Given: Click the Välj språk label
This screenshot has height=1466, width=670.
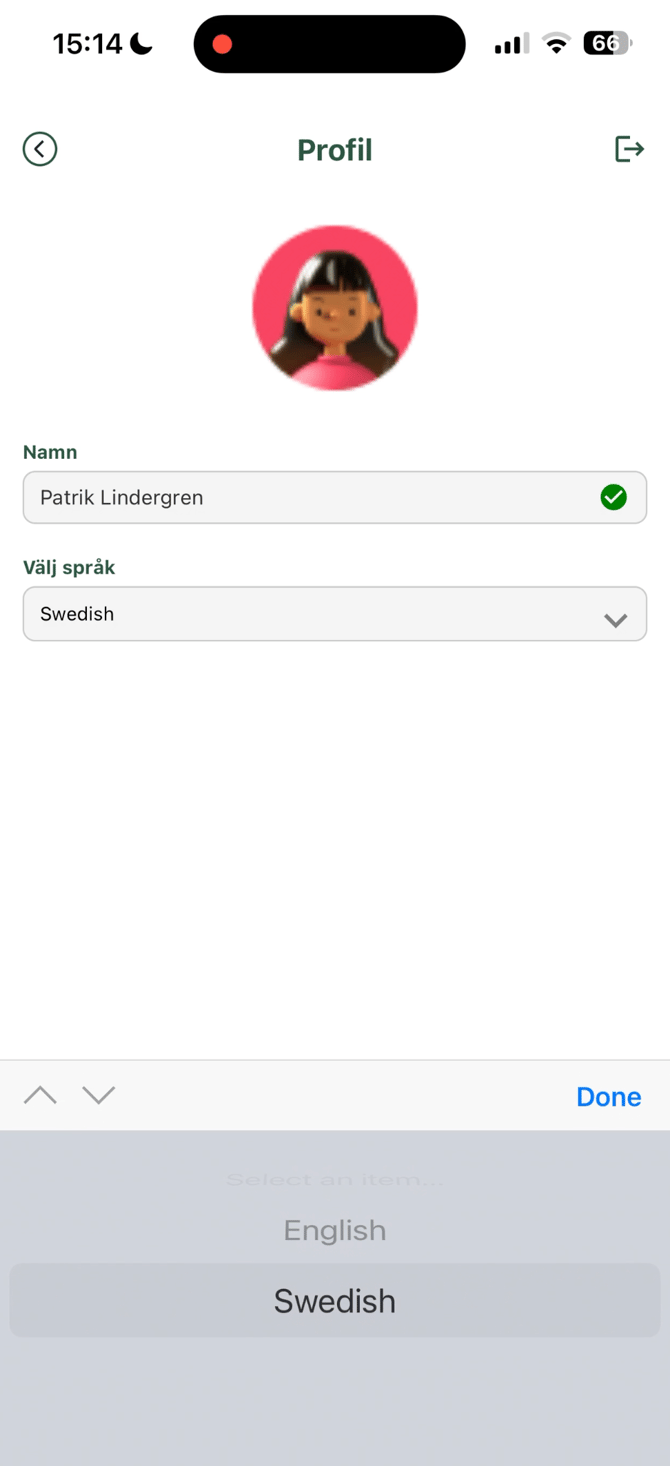Looking at the screenshot, I should tap(69, 567).
